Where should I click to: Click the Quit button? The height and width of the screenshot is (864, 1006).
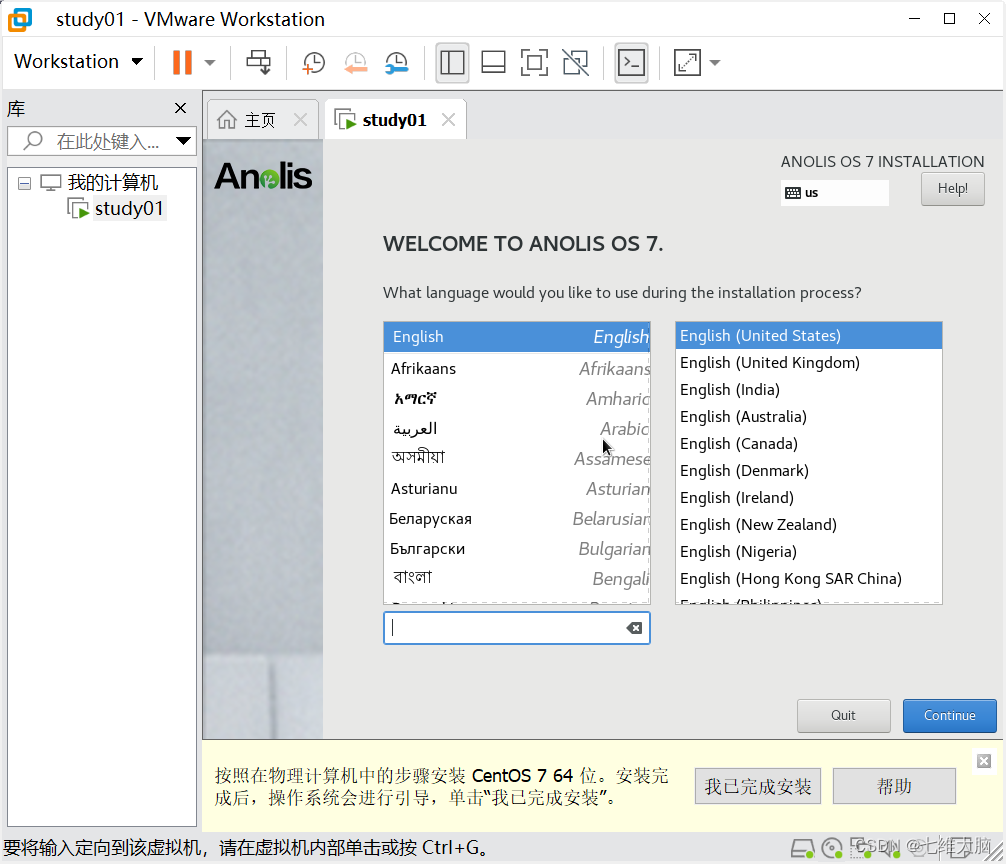[x=844, y=715]
